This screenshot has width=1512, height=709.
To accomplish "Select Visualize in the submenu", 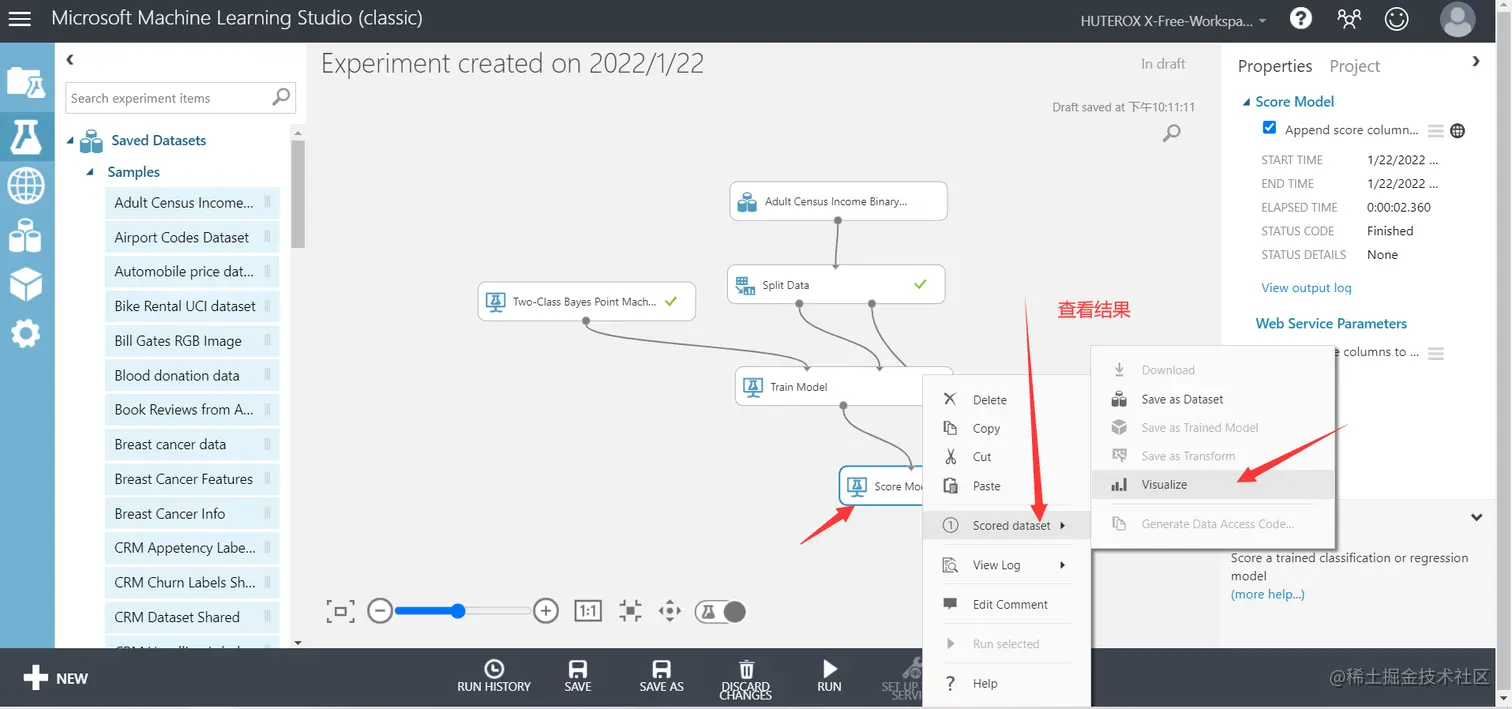I will 1213,484.
